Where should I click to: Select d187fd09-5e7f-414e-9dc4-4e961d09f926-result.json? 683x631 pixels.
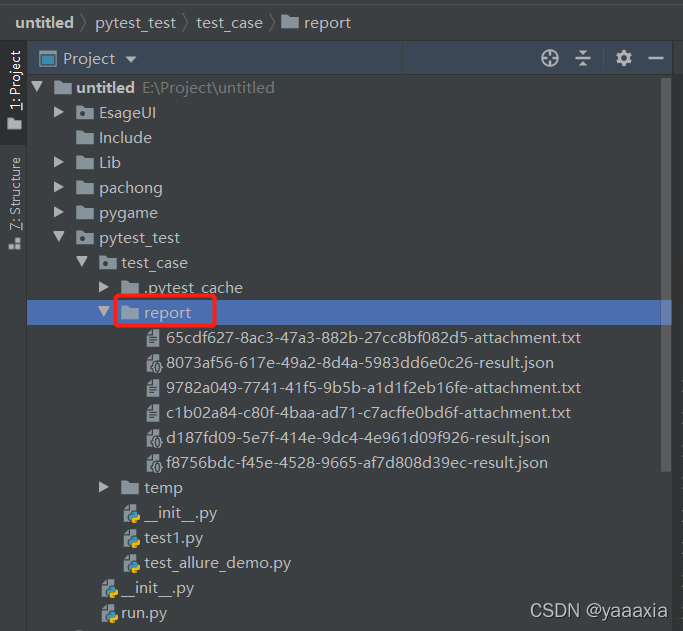pos(358,438)
